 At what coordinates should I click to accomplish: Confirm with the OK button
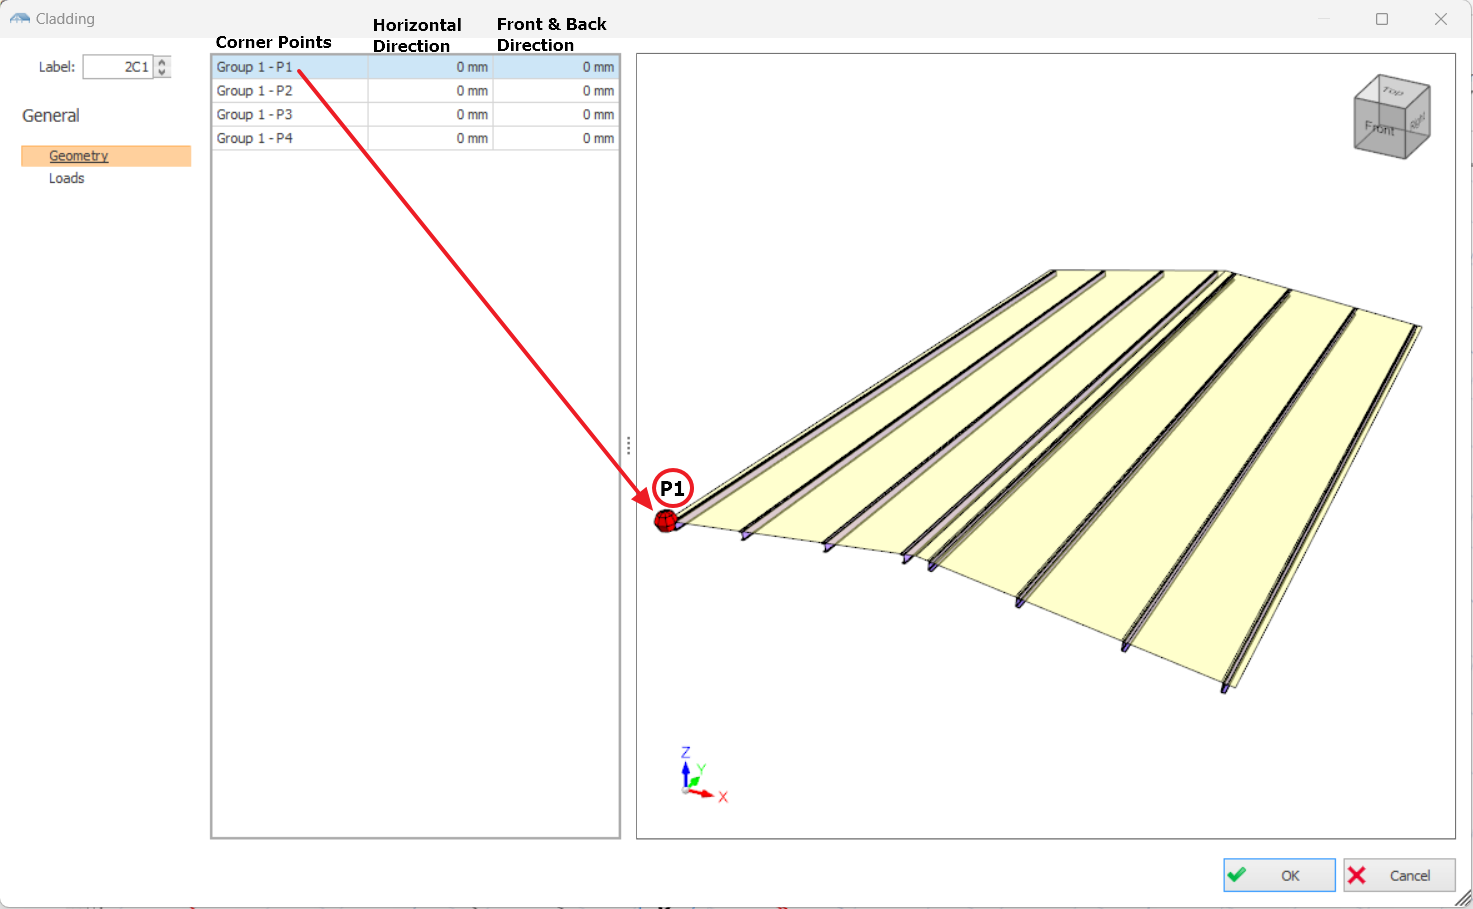[x=1279, y=875]
